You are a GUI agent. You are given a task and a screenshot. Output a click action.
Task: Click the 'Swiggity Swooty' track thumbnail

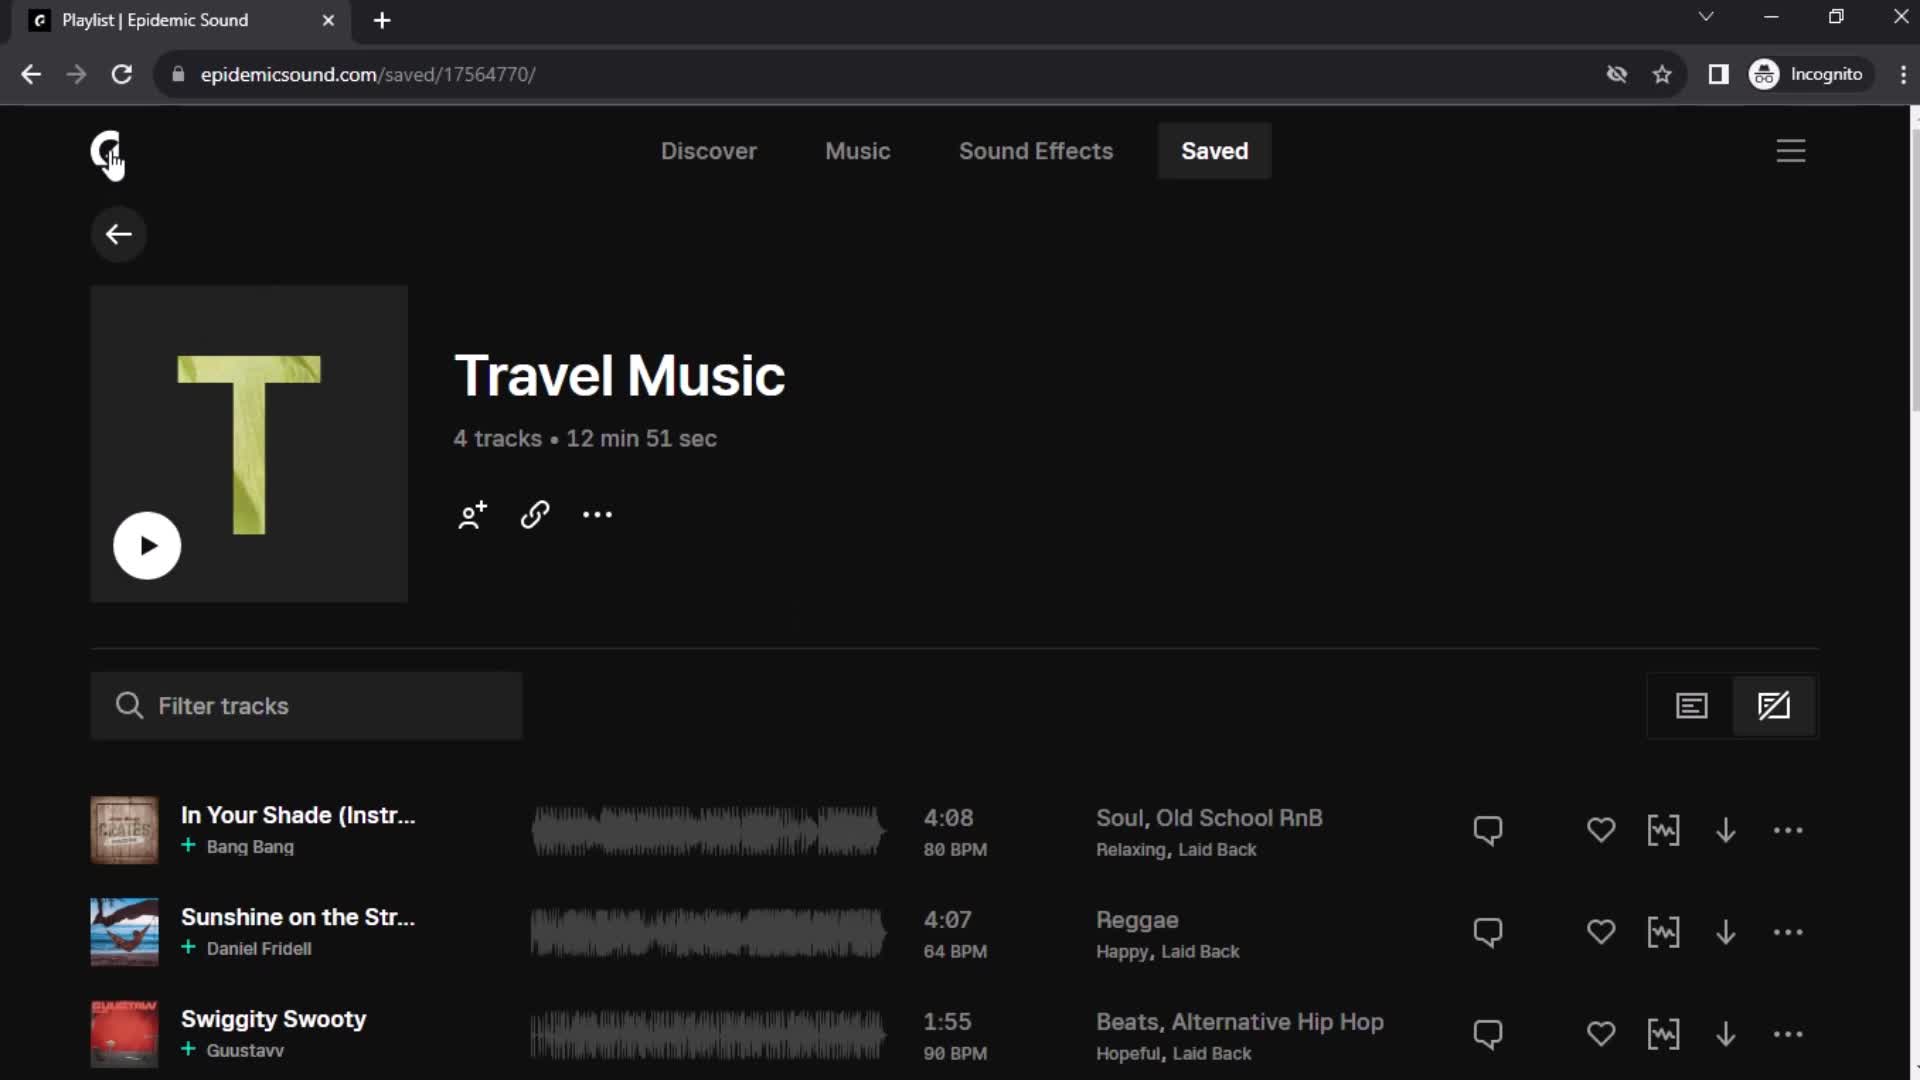pos(123,1033)
